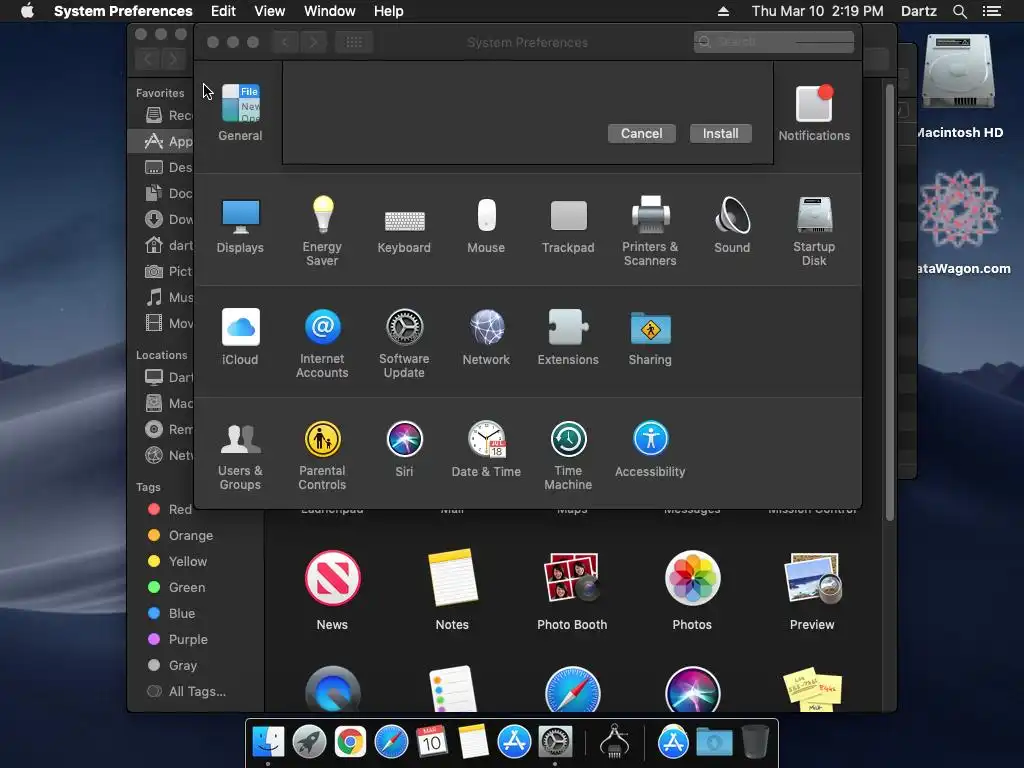
Task: Click the Install button in the dialog
Action: [x=720, y=133]
